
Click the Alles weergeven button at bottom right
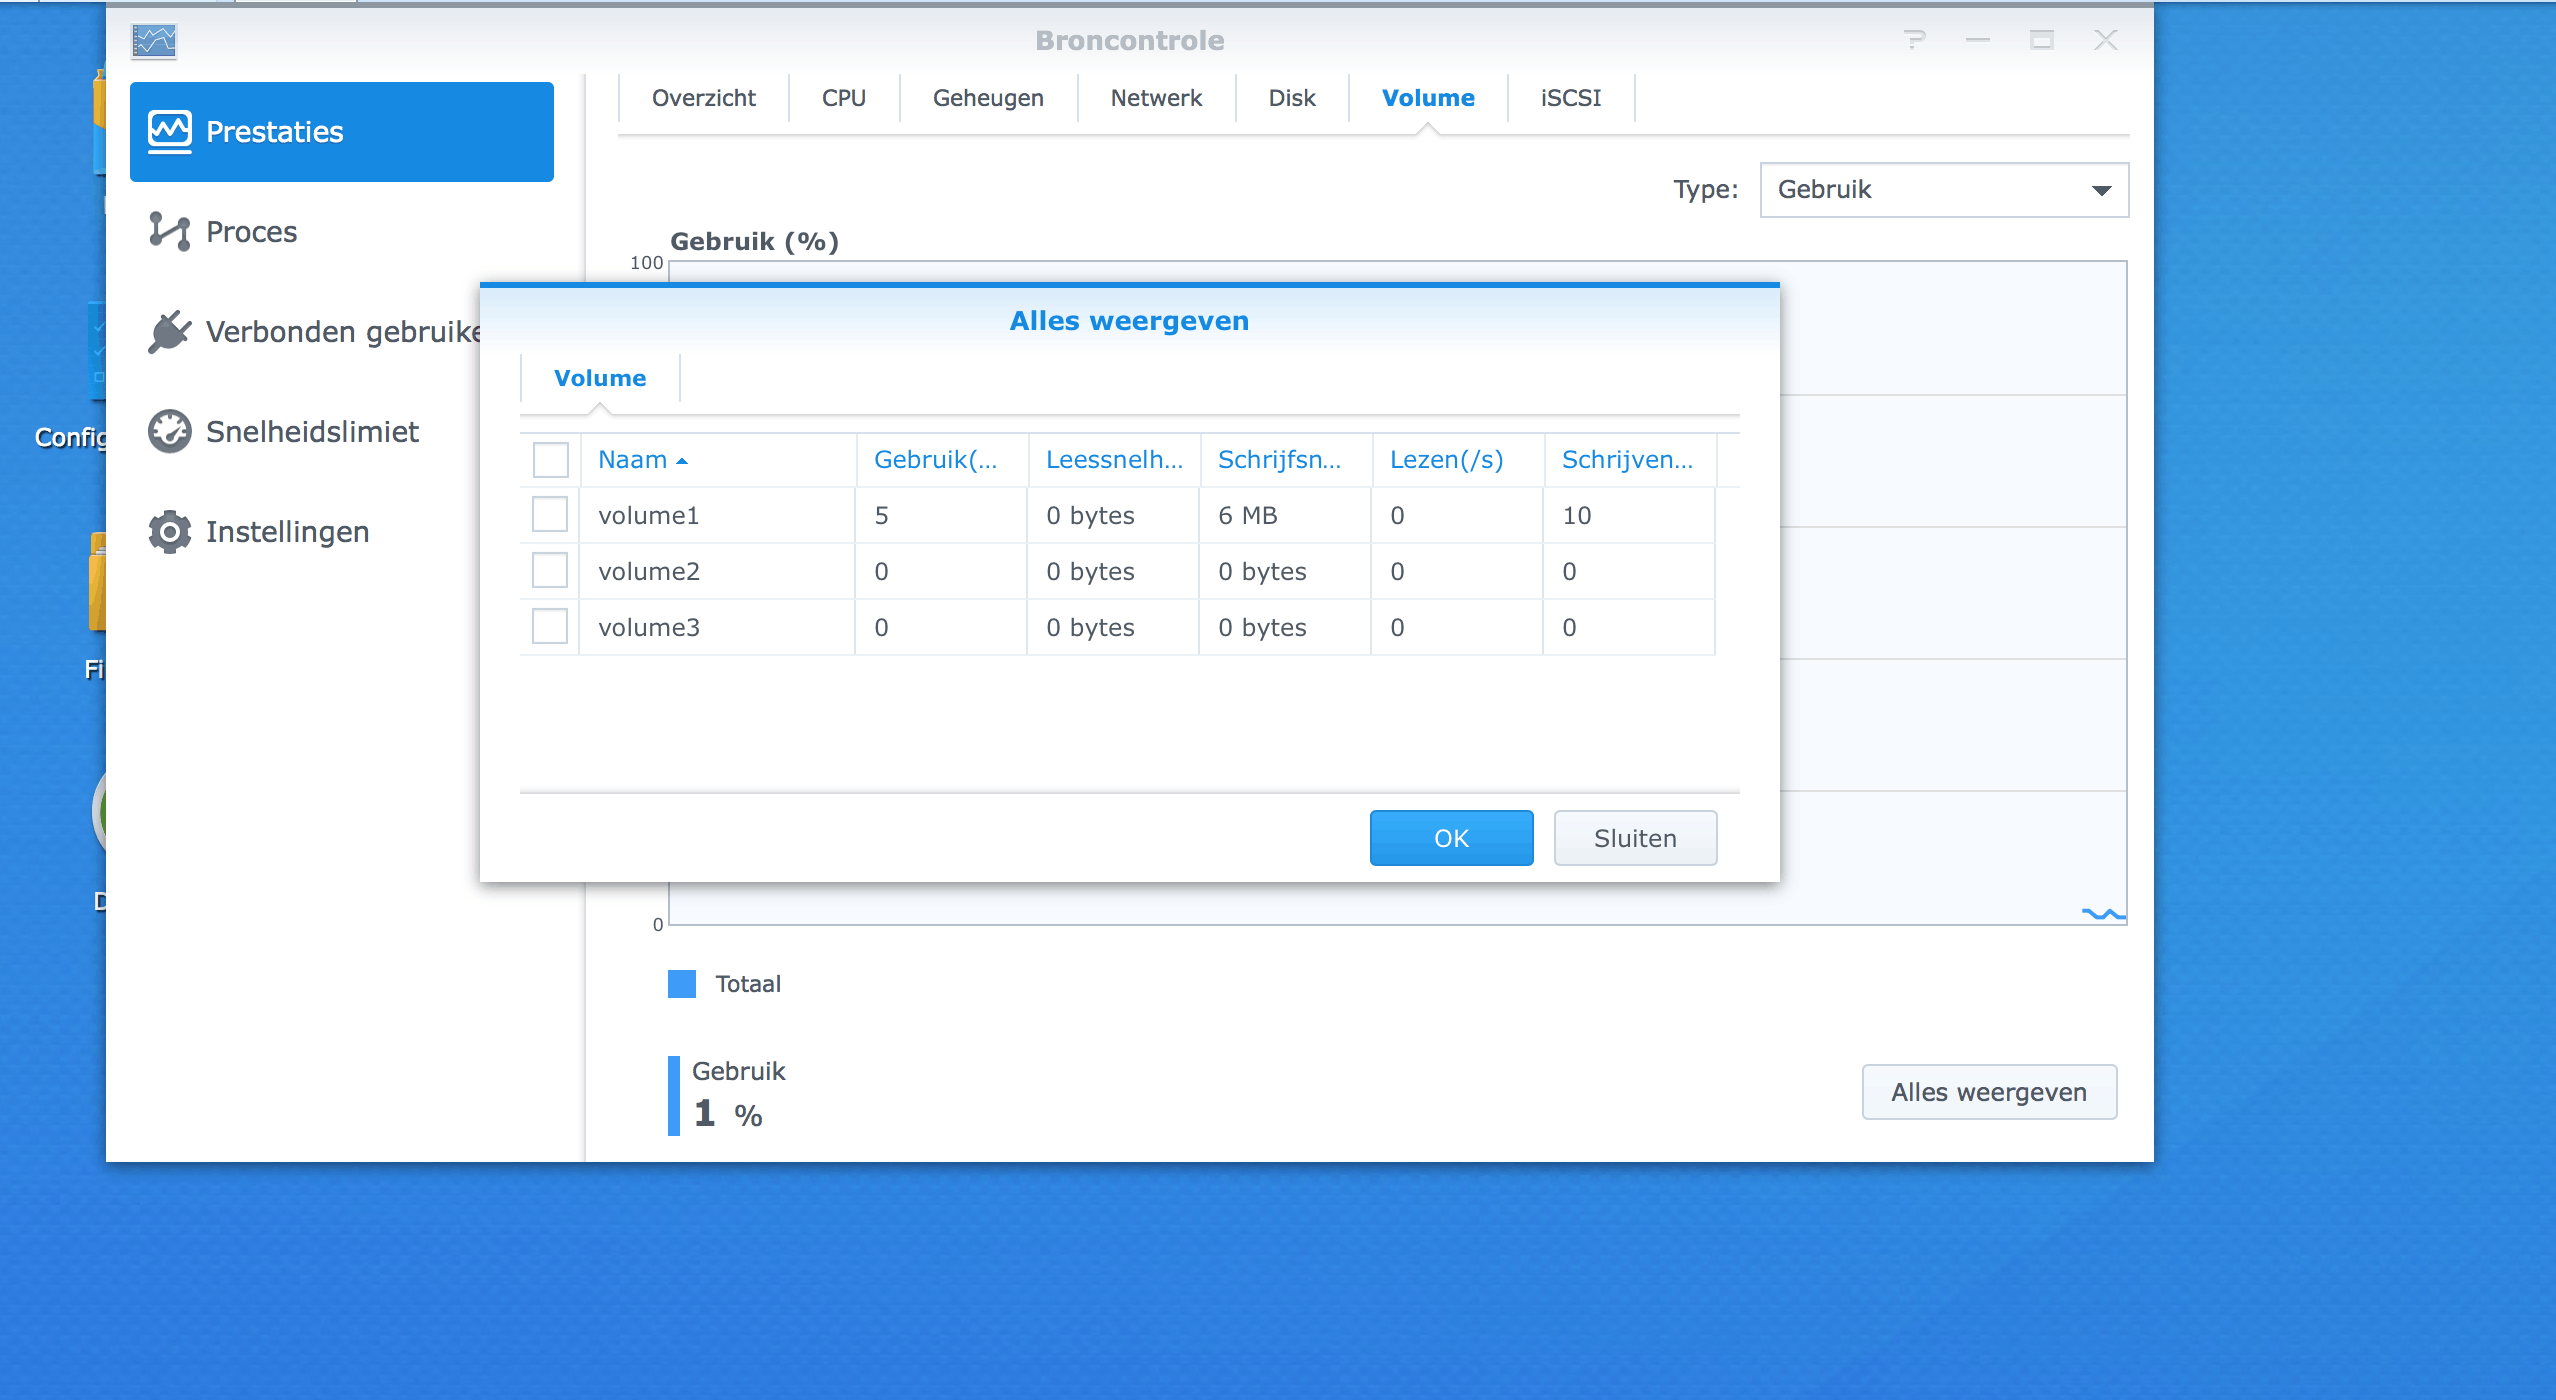[x=1988, y=1092]
